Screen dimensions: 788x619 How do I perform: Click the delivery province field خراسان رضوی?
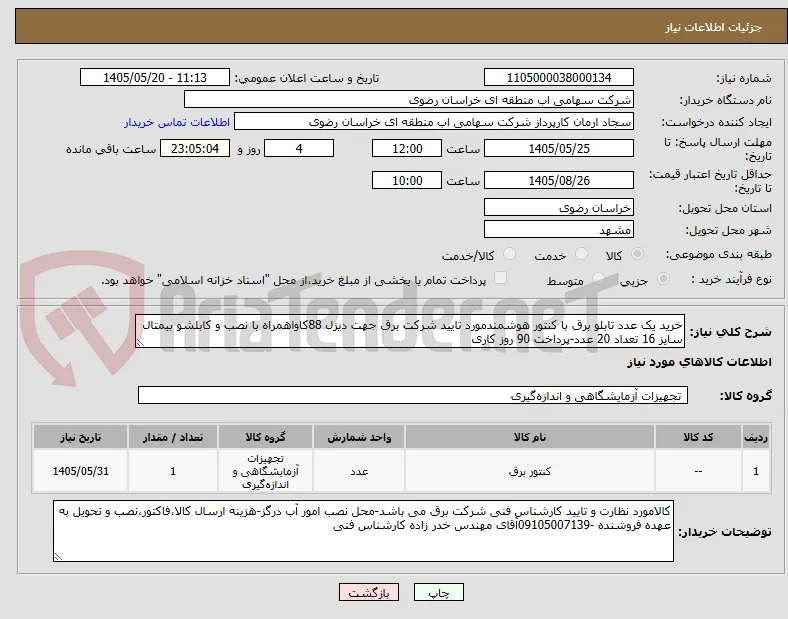click(x=558, y=208)
